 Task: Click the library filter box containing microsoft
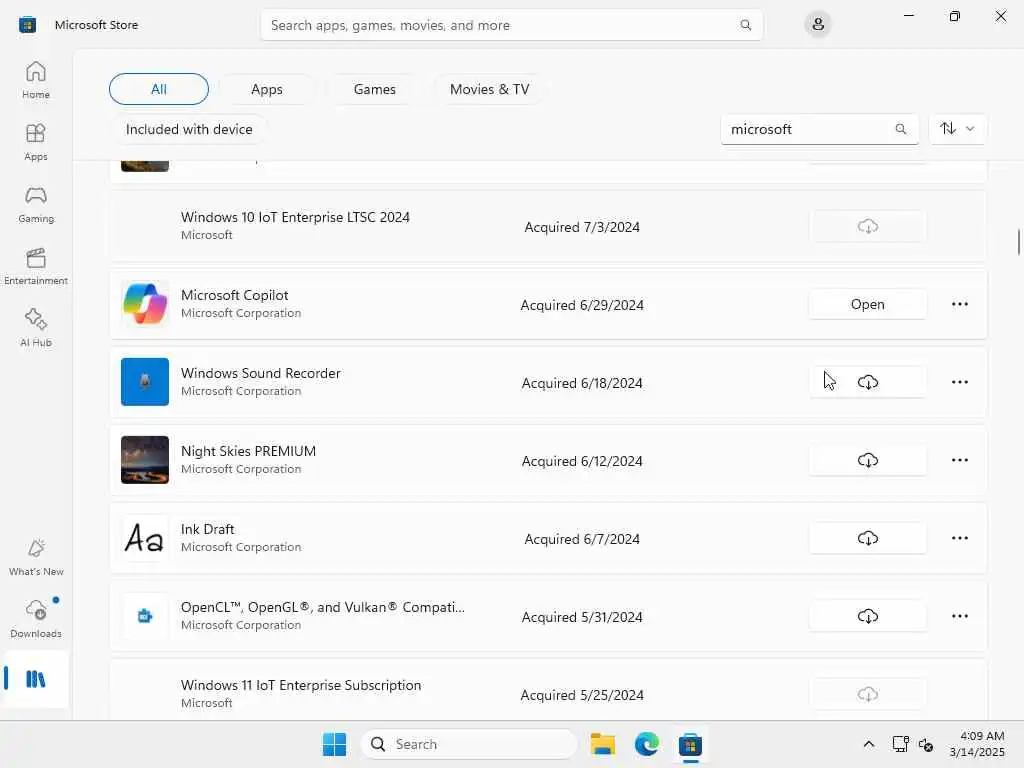click(819, 129)
